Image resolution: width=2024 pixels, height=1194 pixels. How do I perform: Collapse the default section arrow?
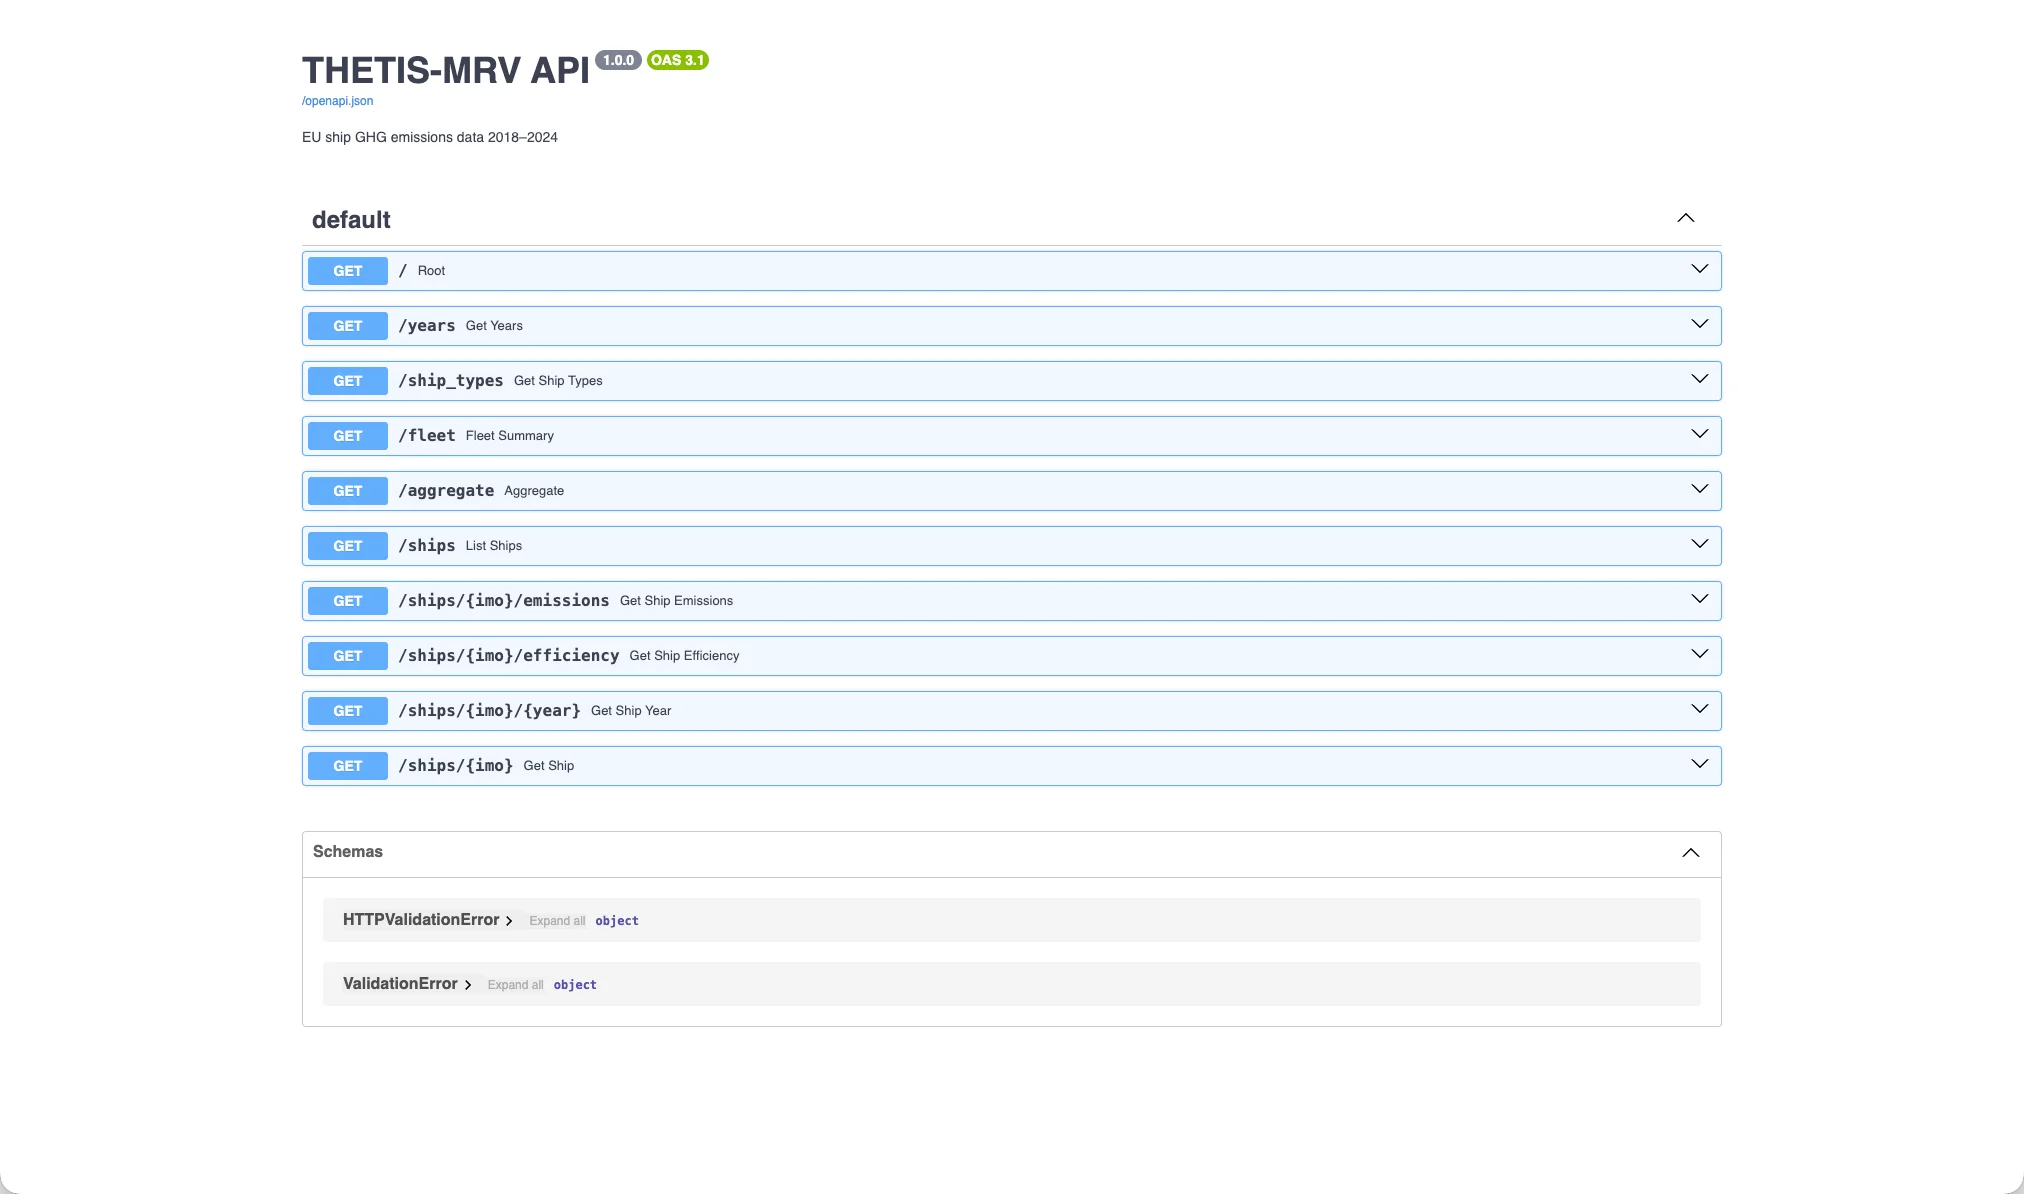click(1685, 218)
